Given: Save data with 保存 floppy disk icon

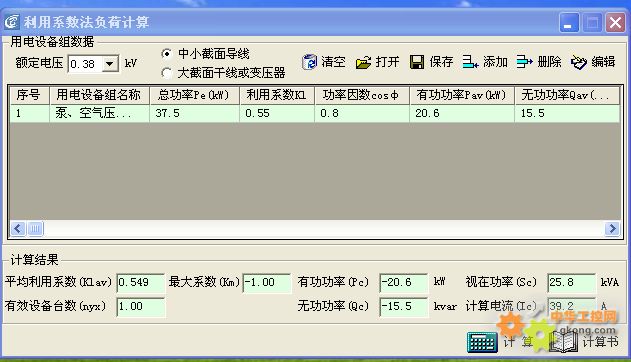Looking at the screenshot, I should pos(417,62).
